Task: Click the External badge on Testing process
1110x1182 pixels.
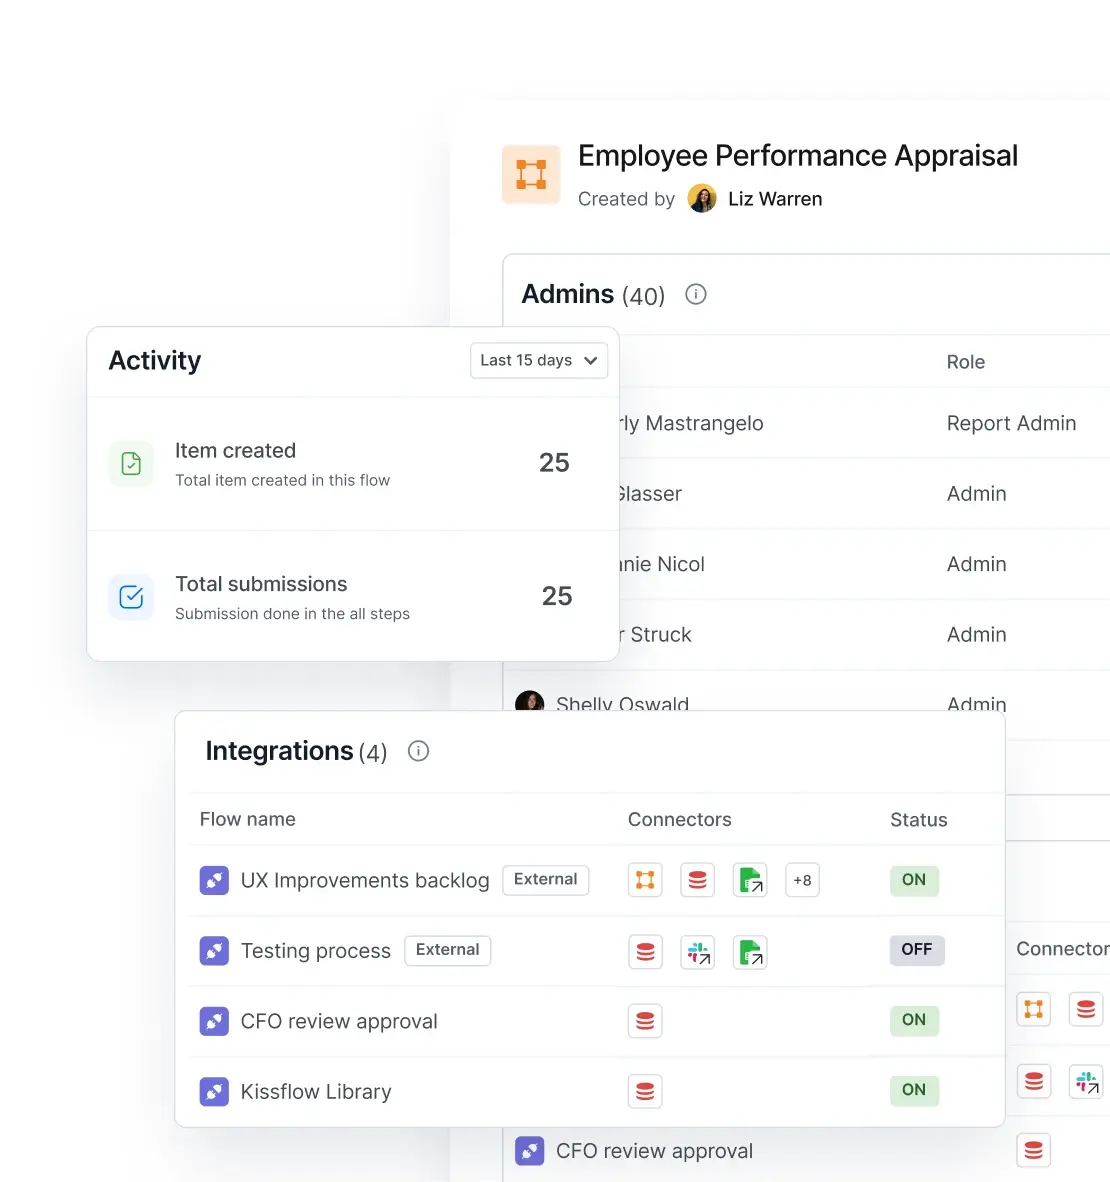Action: tap(447, 950)
